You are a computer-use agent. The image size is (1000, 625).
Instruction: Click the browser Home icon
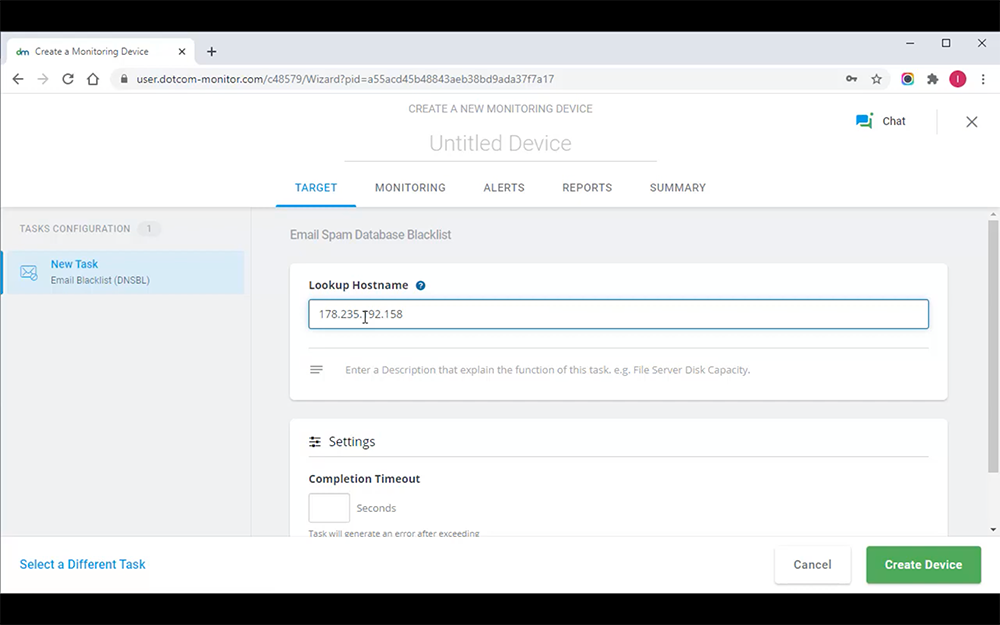point(90,78)
